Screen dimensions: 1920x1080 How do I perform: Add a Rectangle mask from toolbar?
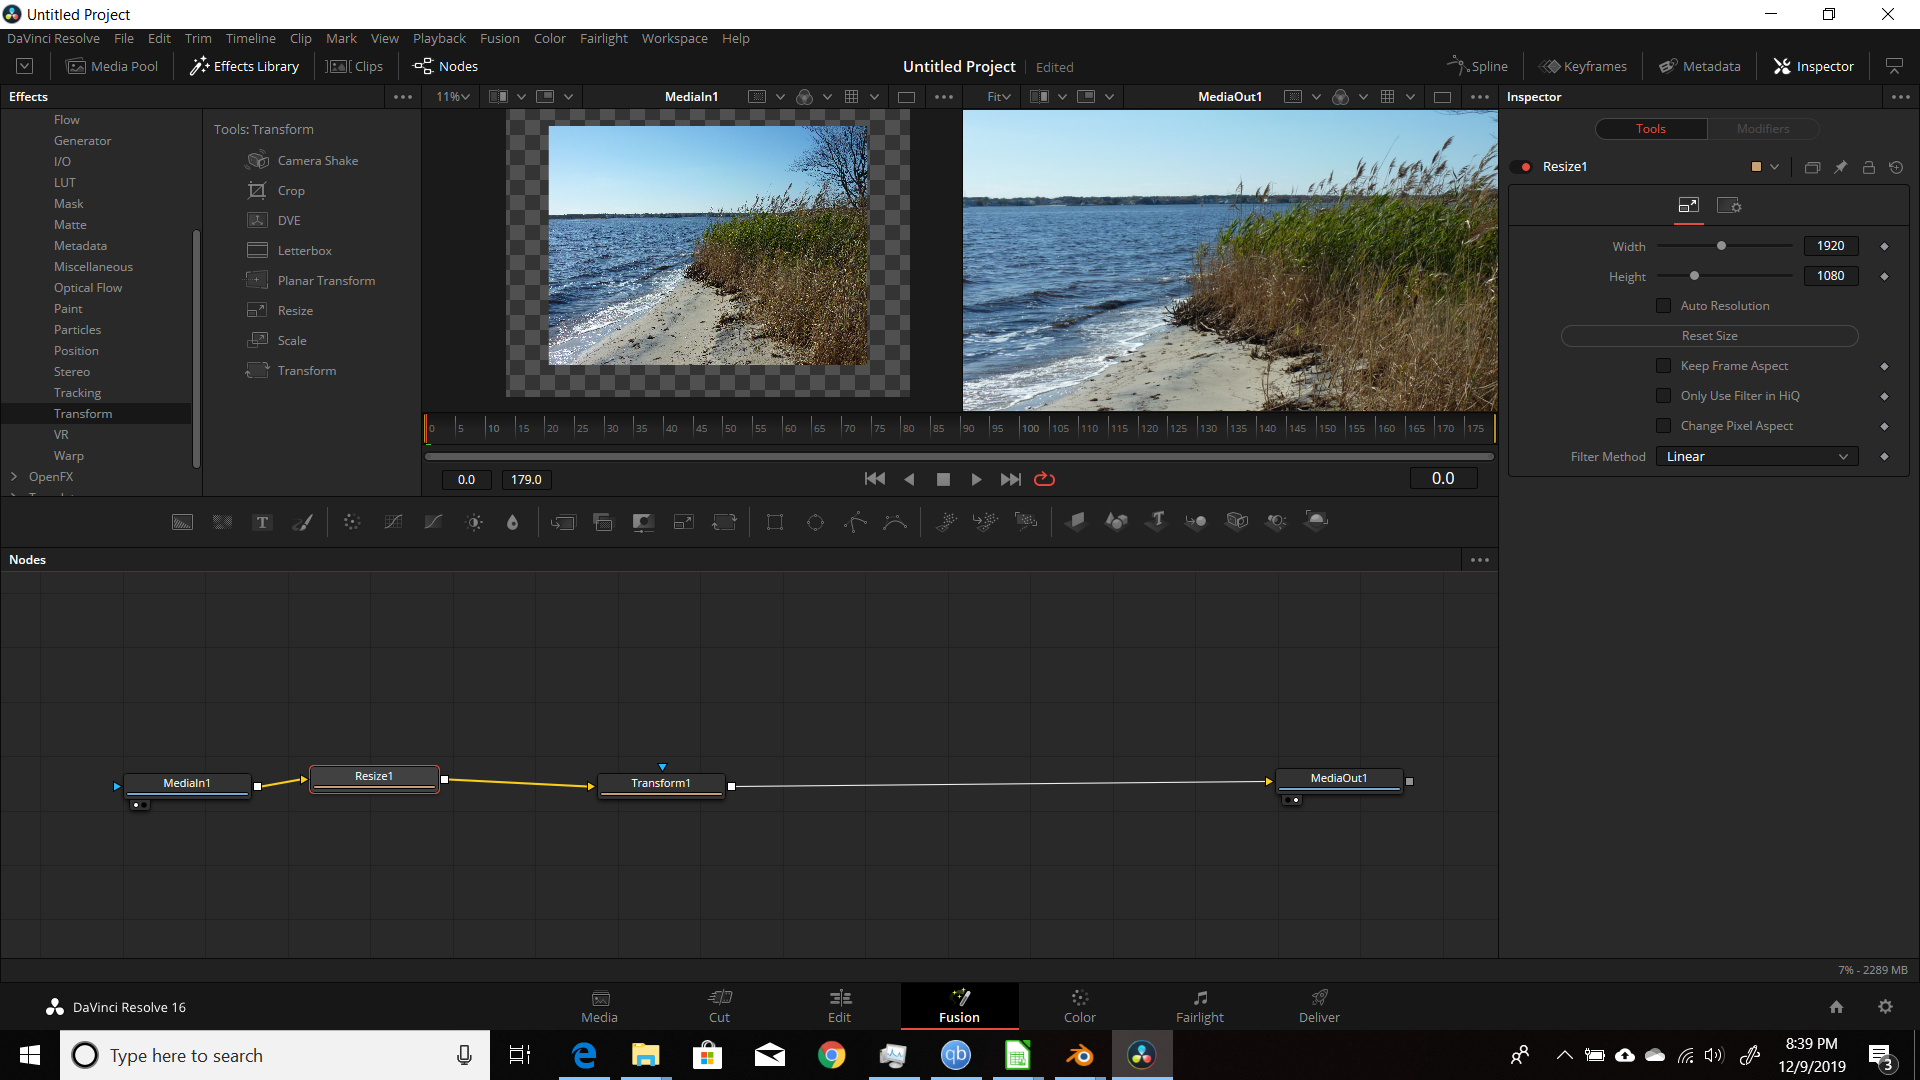(775, 522)
